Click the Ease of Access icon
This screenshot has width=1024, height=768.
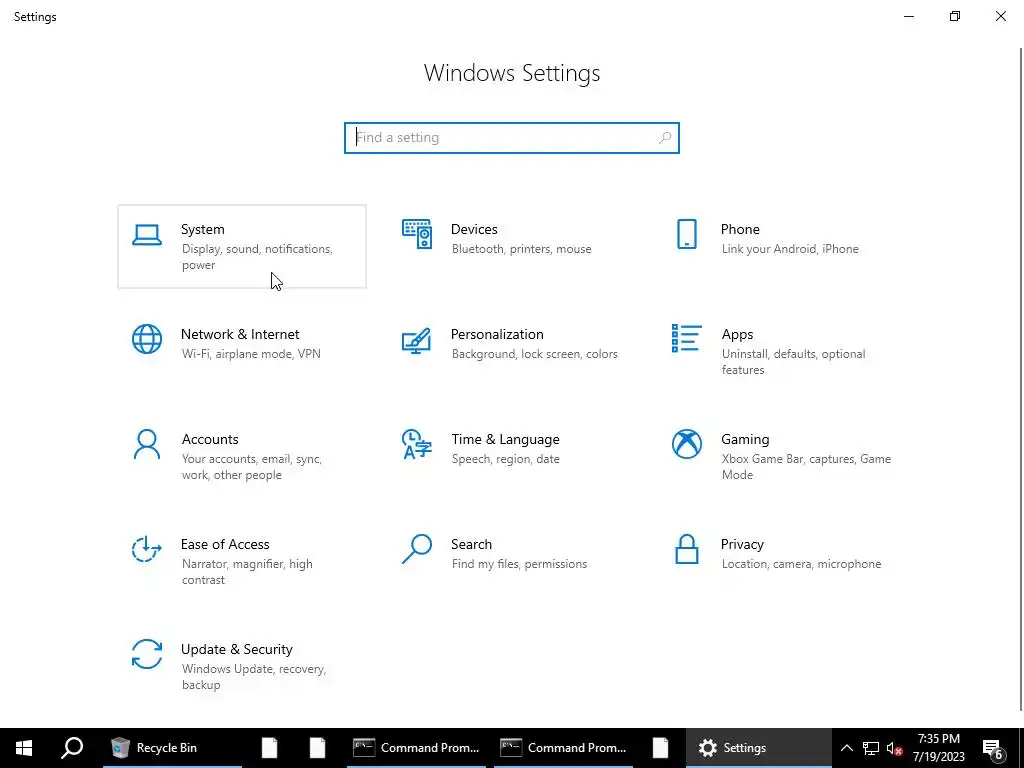click(x=147, y=549)
